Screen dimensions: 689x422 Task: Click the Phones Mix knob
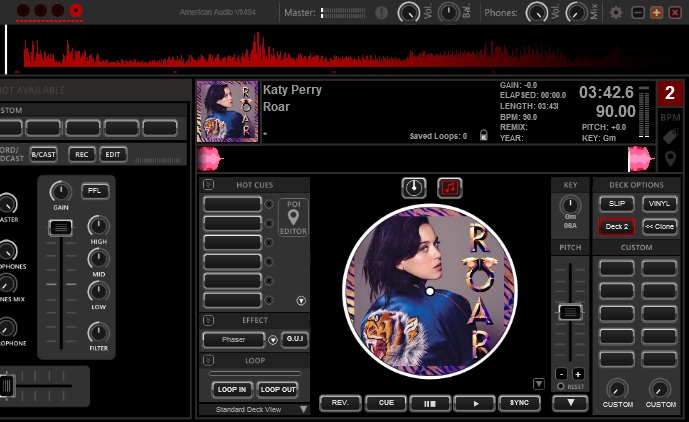pos(576,13)
